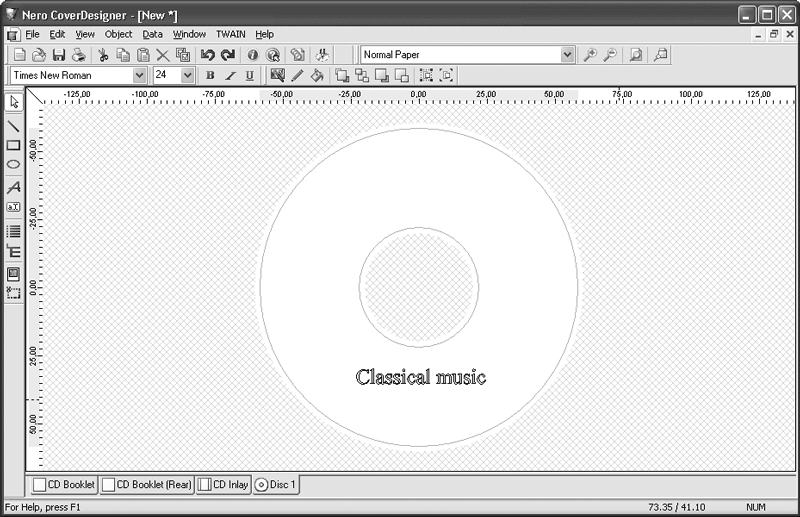The width and height of the screenshot is (800, 517).
Task: Toggle Underline formatting
Action: pos(248,75)
